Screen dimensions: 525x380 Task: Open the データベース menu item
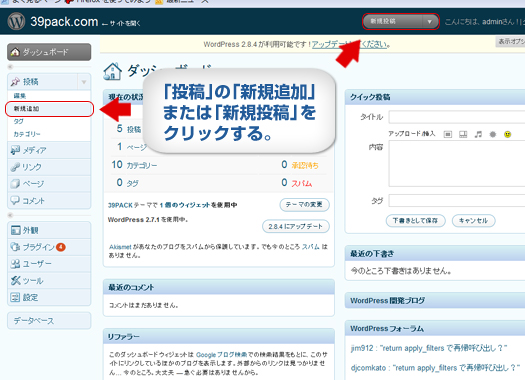coord(49,321)
